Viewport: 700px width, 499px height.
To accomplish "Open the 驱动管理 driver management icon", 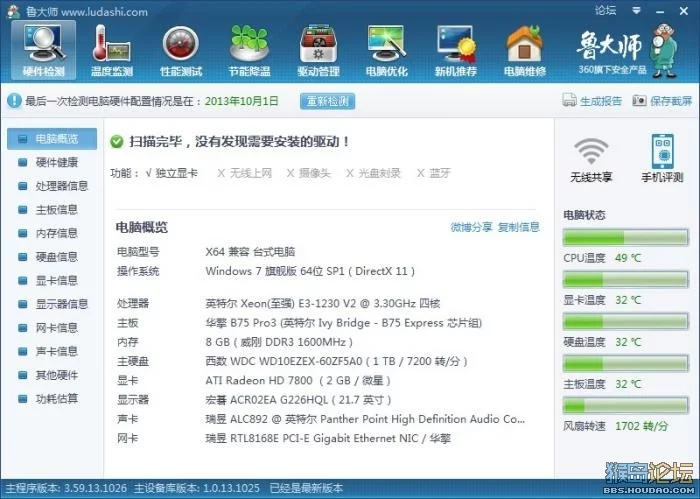I will (318, 50).
